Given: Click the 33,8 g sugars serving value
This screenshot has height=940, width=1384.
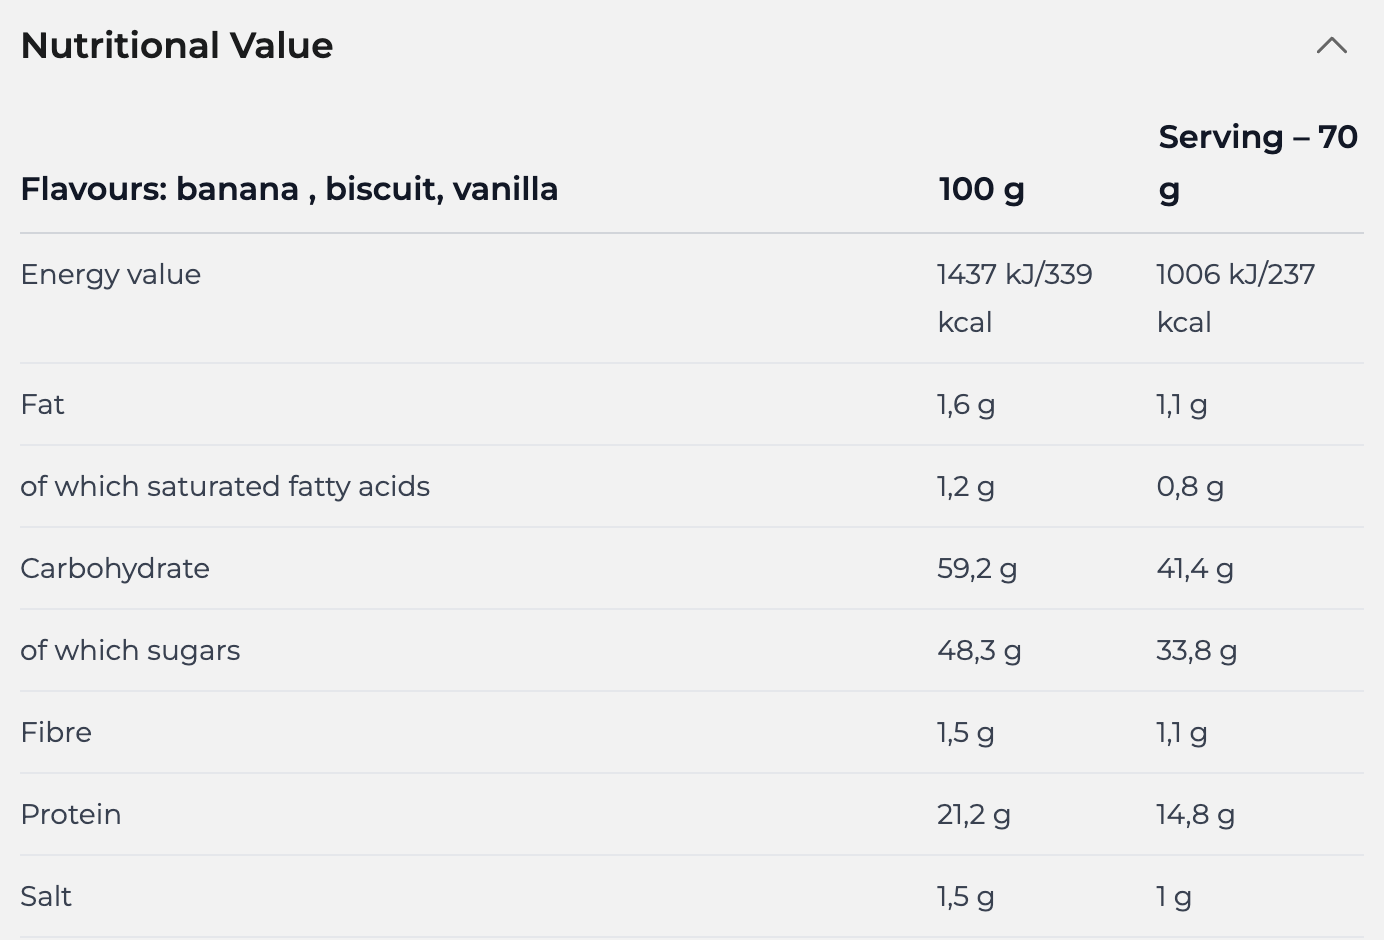Looking at the screenshot, I should point(1196,650).
